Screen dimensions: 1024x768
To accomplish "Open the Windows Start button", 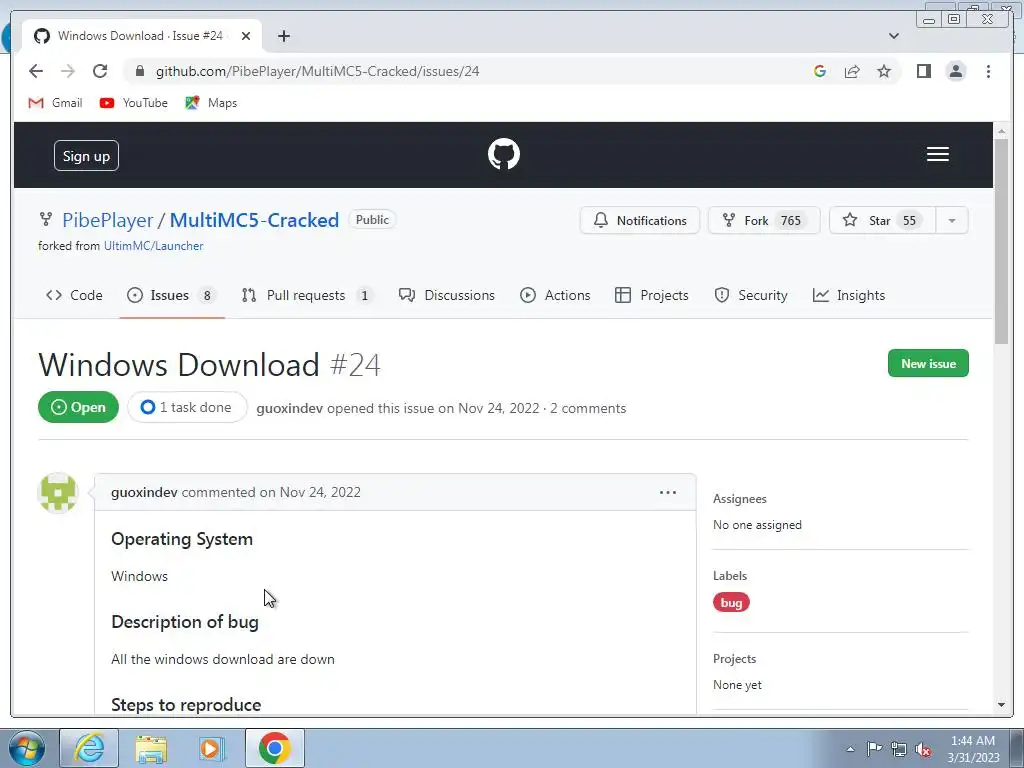I will [x=26, y=748].
